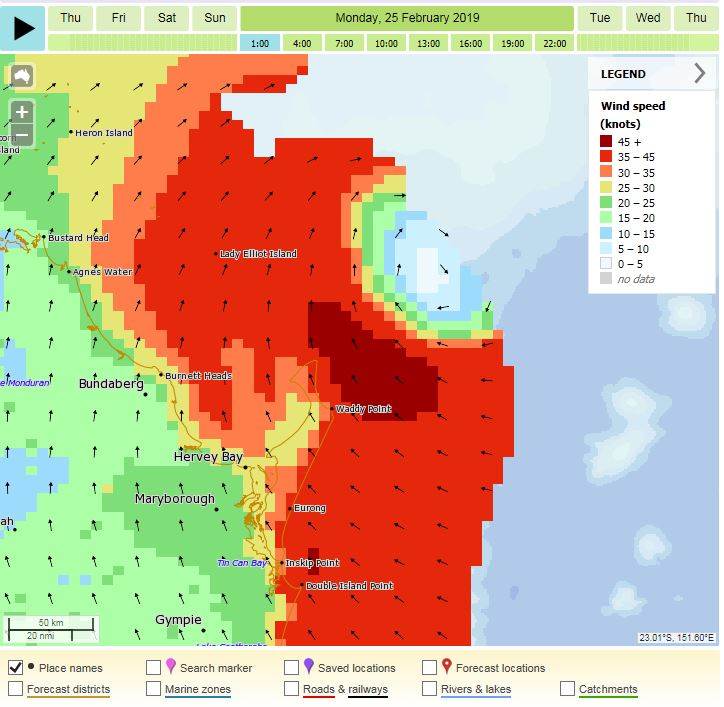Turn on the Roads & railways layer checkbox
This screenshot has height=707, width=724.
point(292,689)
